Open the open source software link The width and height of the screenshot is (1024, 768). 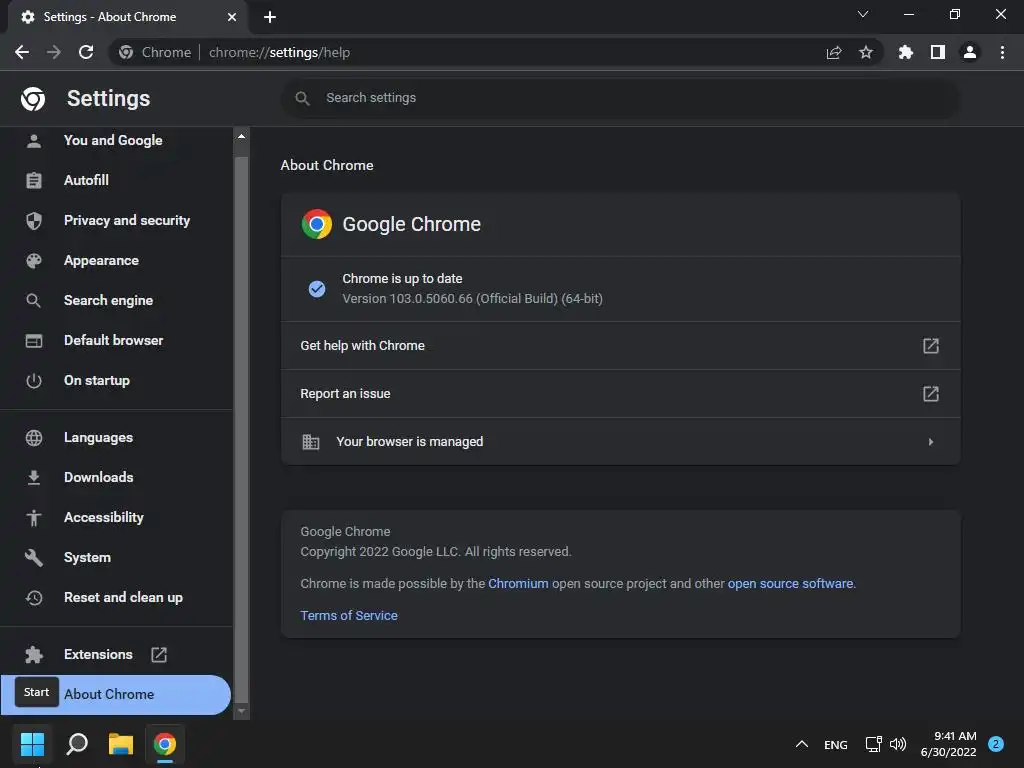pos(790,584)
